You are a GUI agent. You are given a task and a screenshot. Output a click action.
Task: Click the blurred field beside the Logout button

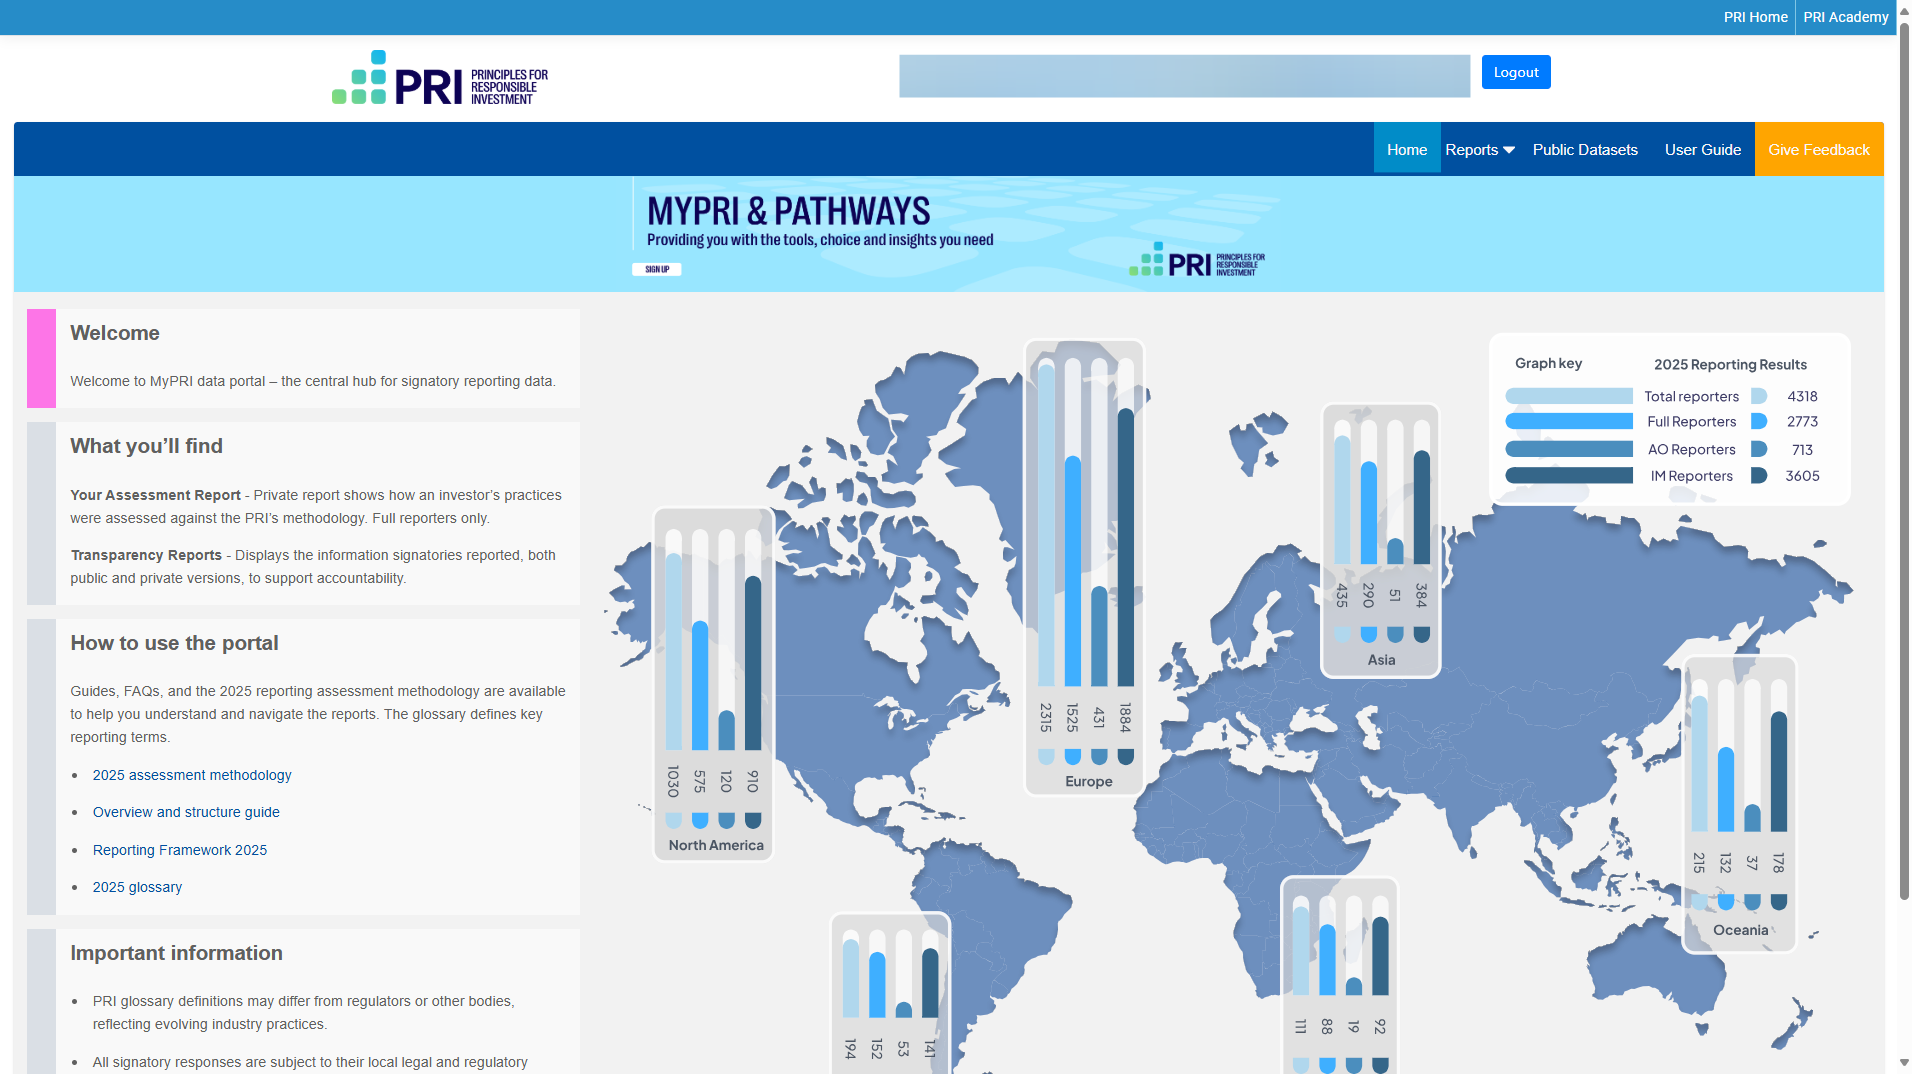point(1185,76)
